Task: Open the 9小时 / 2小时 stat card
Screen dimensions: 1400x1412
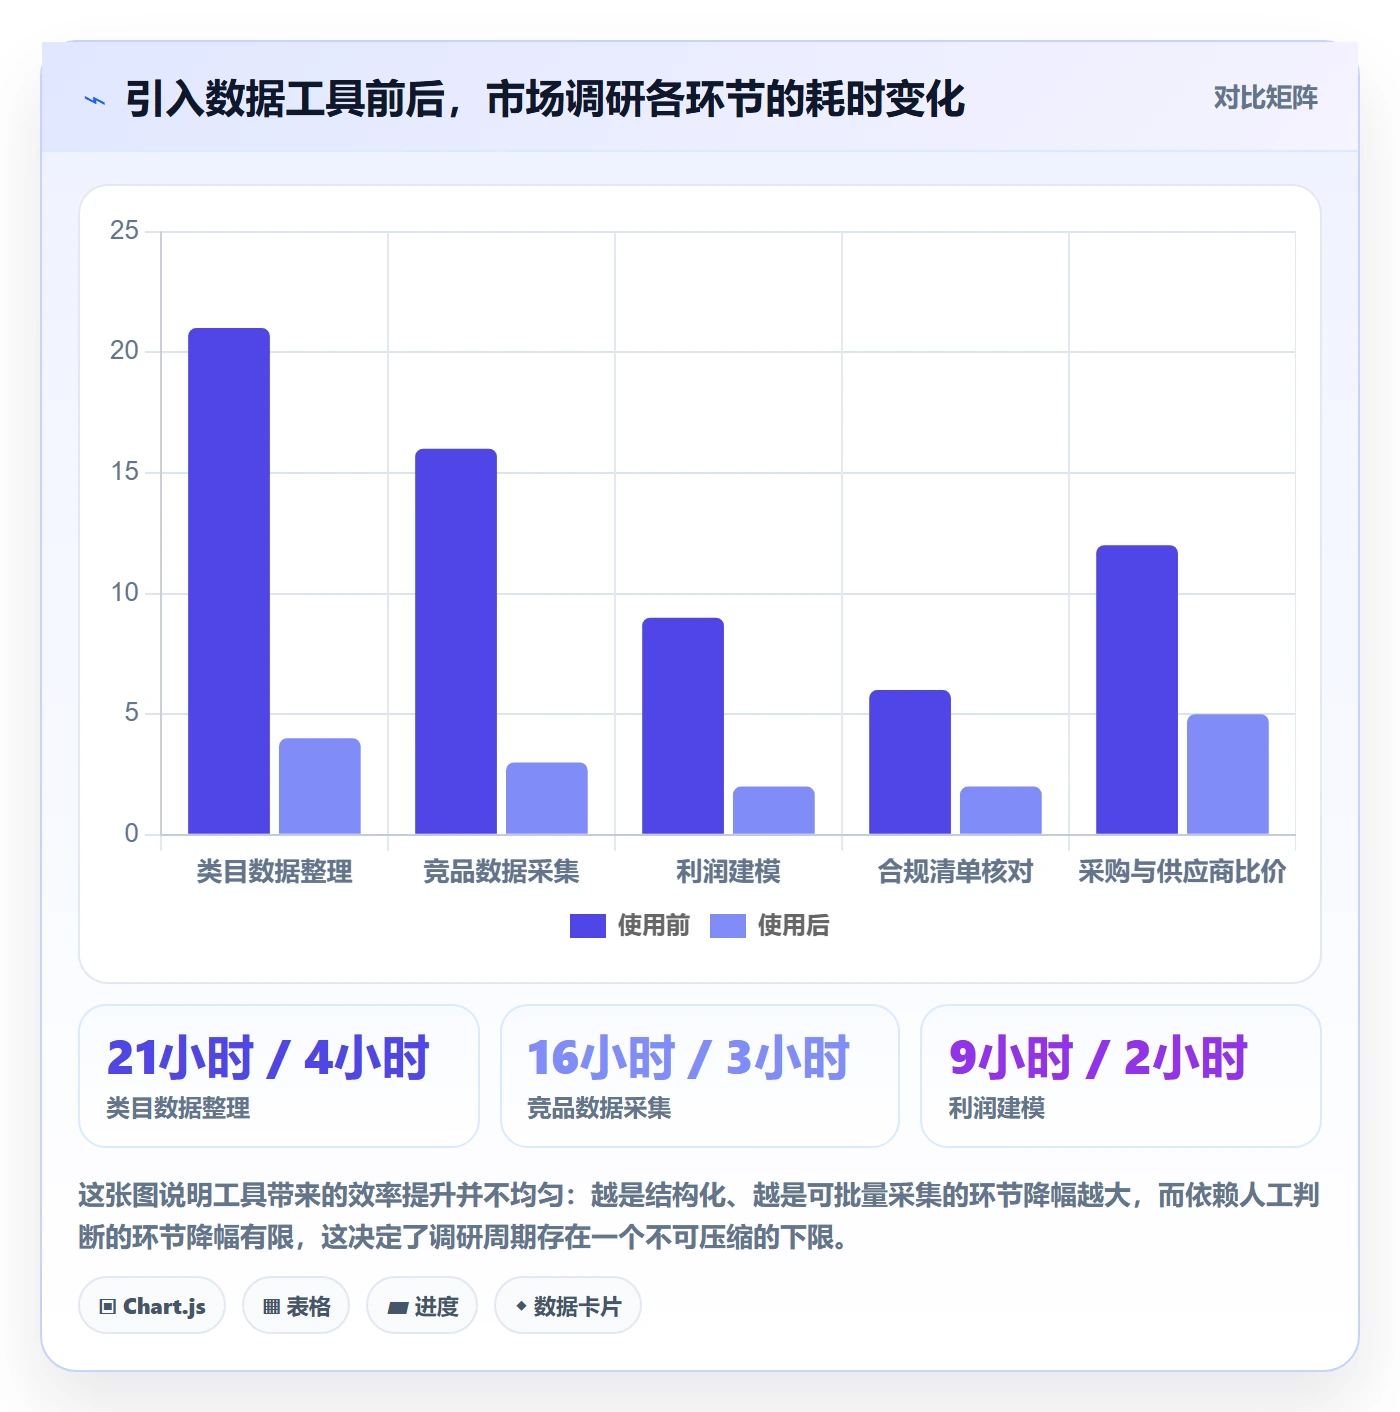Action: (1121, 1076)
